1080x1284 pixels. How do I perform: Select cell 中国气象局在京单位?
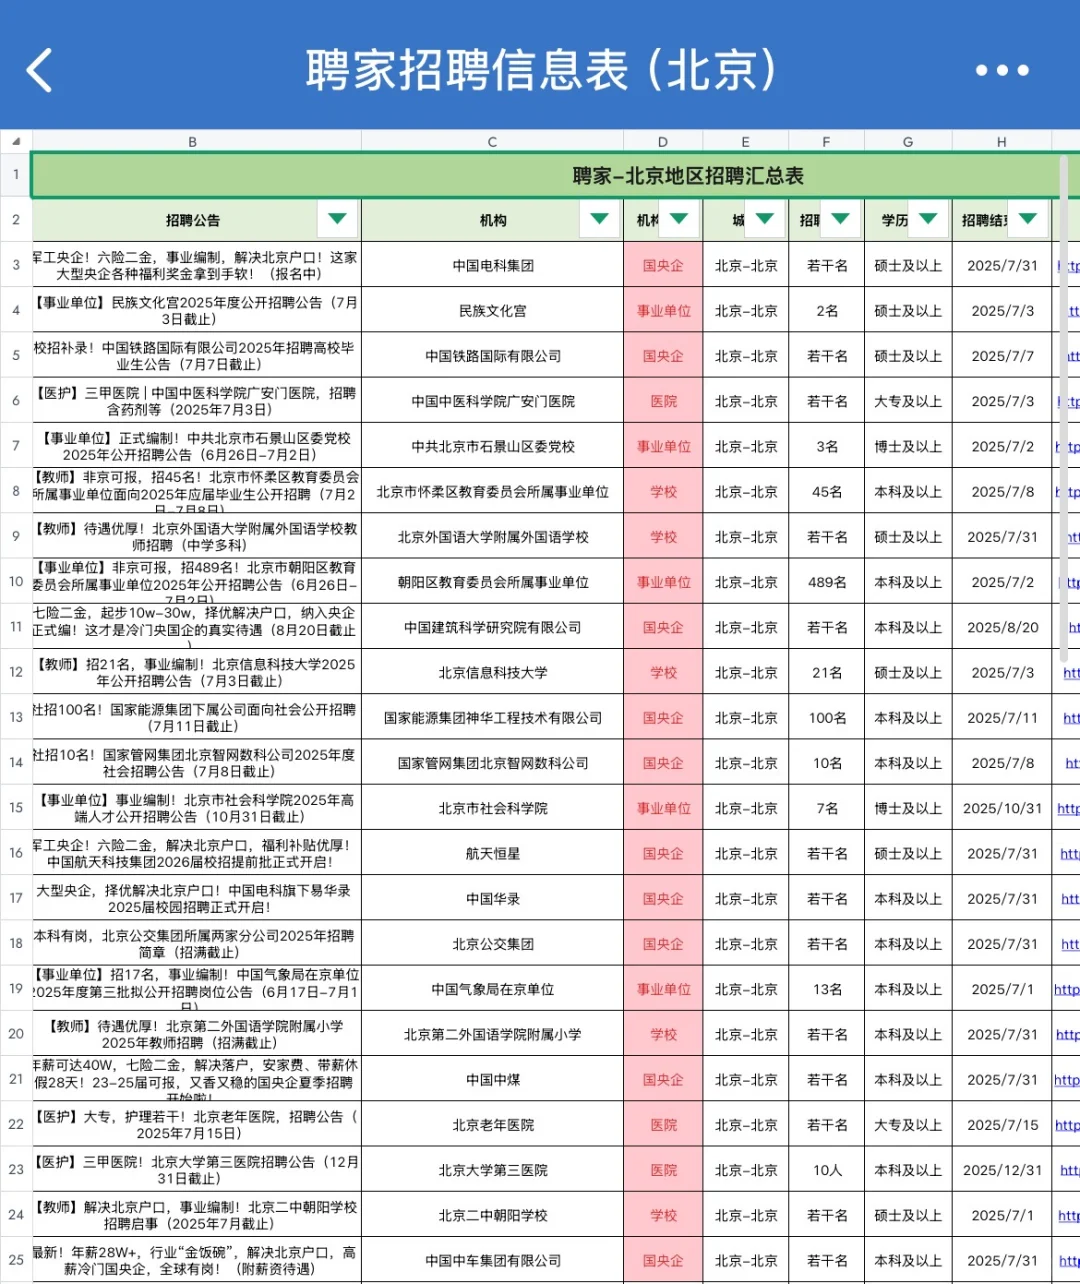[493, 989]
